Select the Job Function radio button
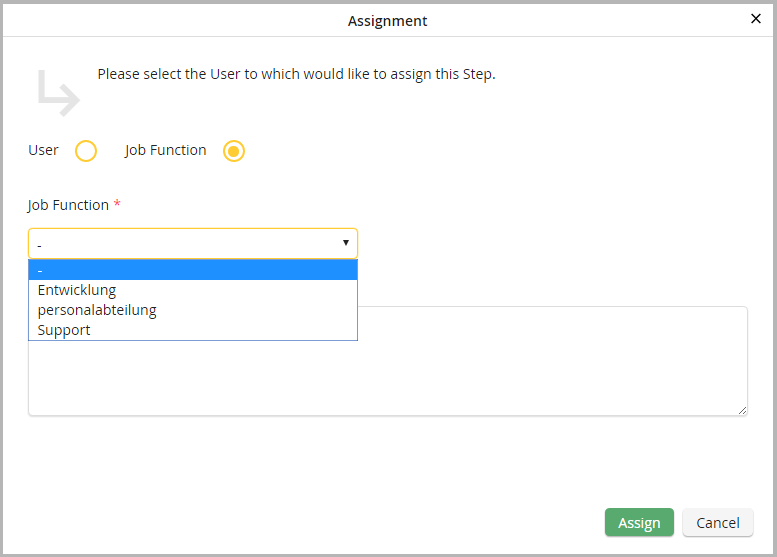 coord(233,151)
